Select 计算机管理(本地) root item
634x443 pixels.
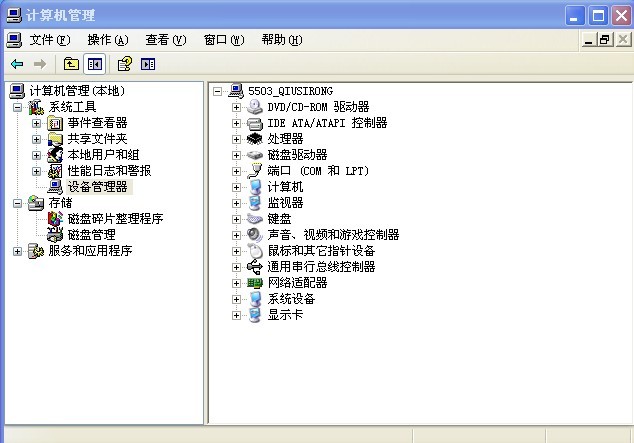[77, 91]
